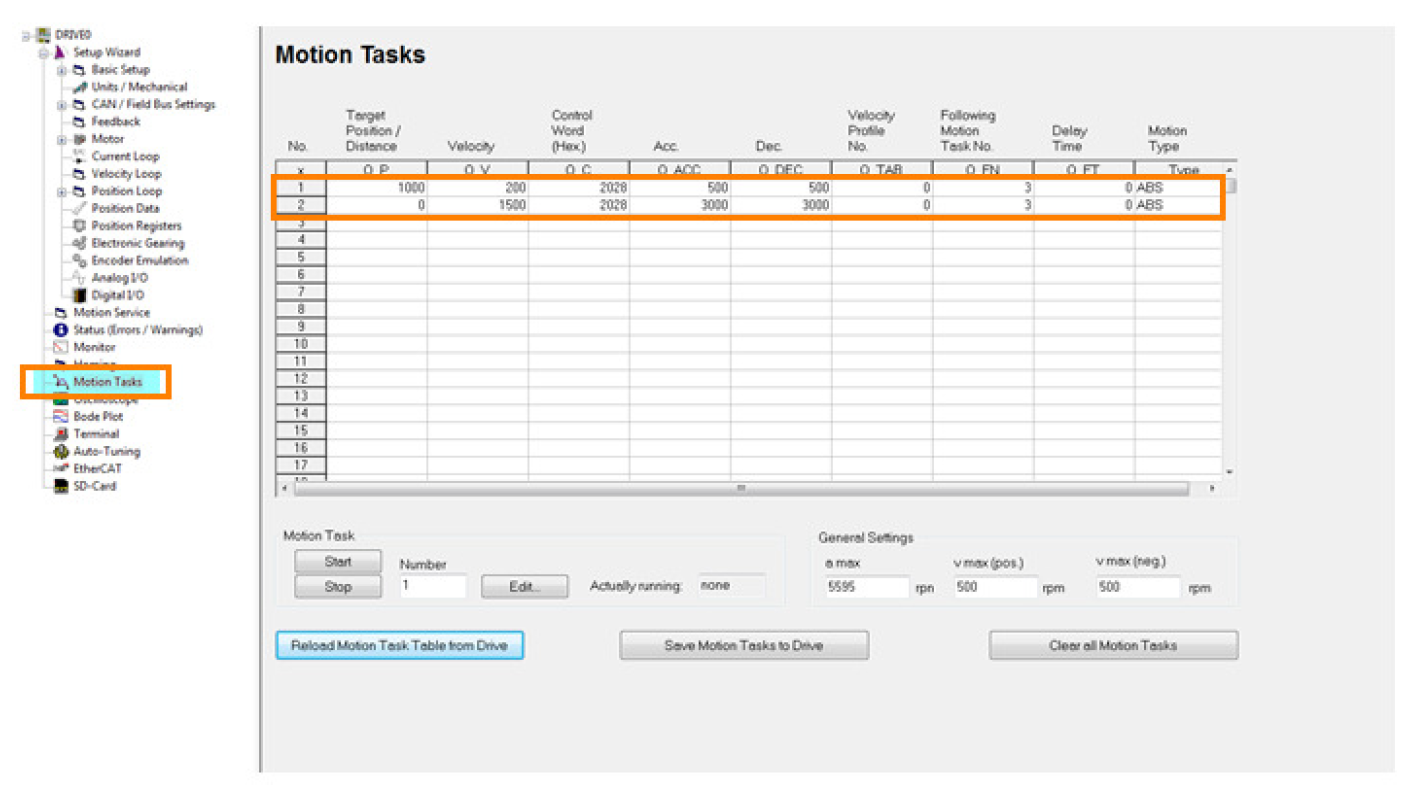Screen dimensions: 1411x789
Task: Click the Digital I/O icon
Action: (79, 295)
